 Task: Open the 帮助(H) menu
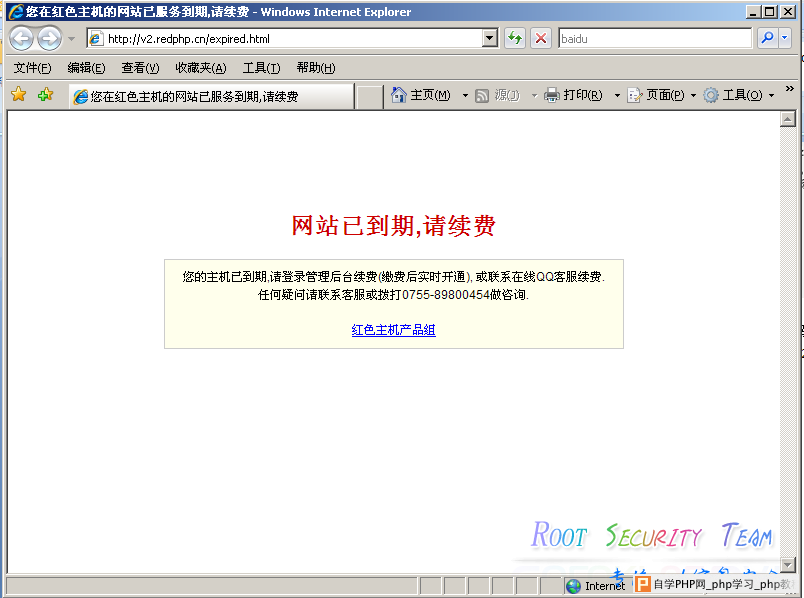pyautogui.click(x=316, y=68)
